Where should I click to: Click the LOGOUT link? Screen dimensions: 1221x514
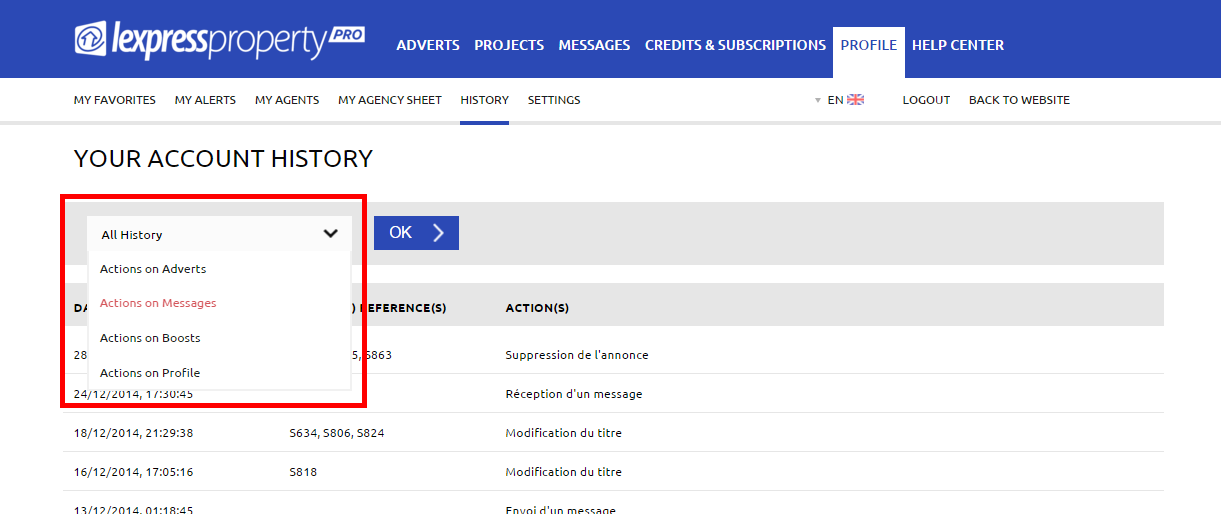click(x=926, y=100)
